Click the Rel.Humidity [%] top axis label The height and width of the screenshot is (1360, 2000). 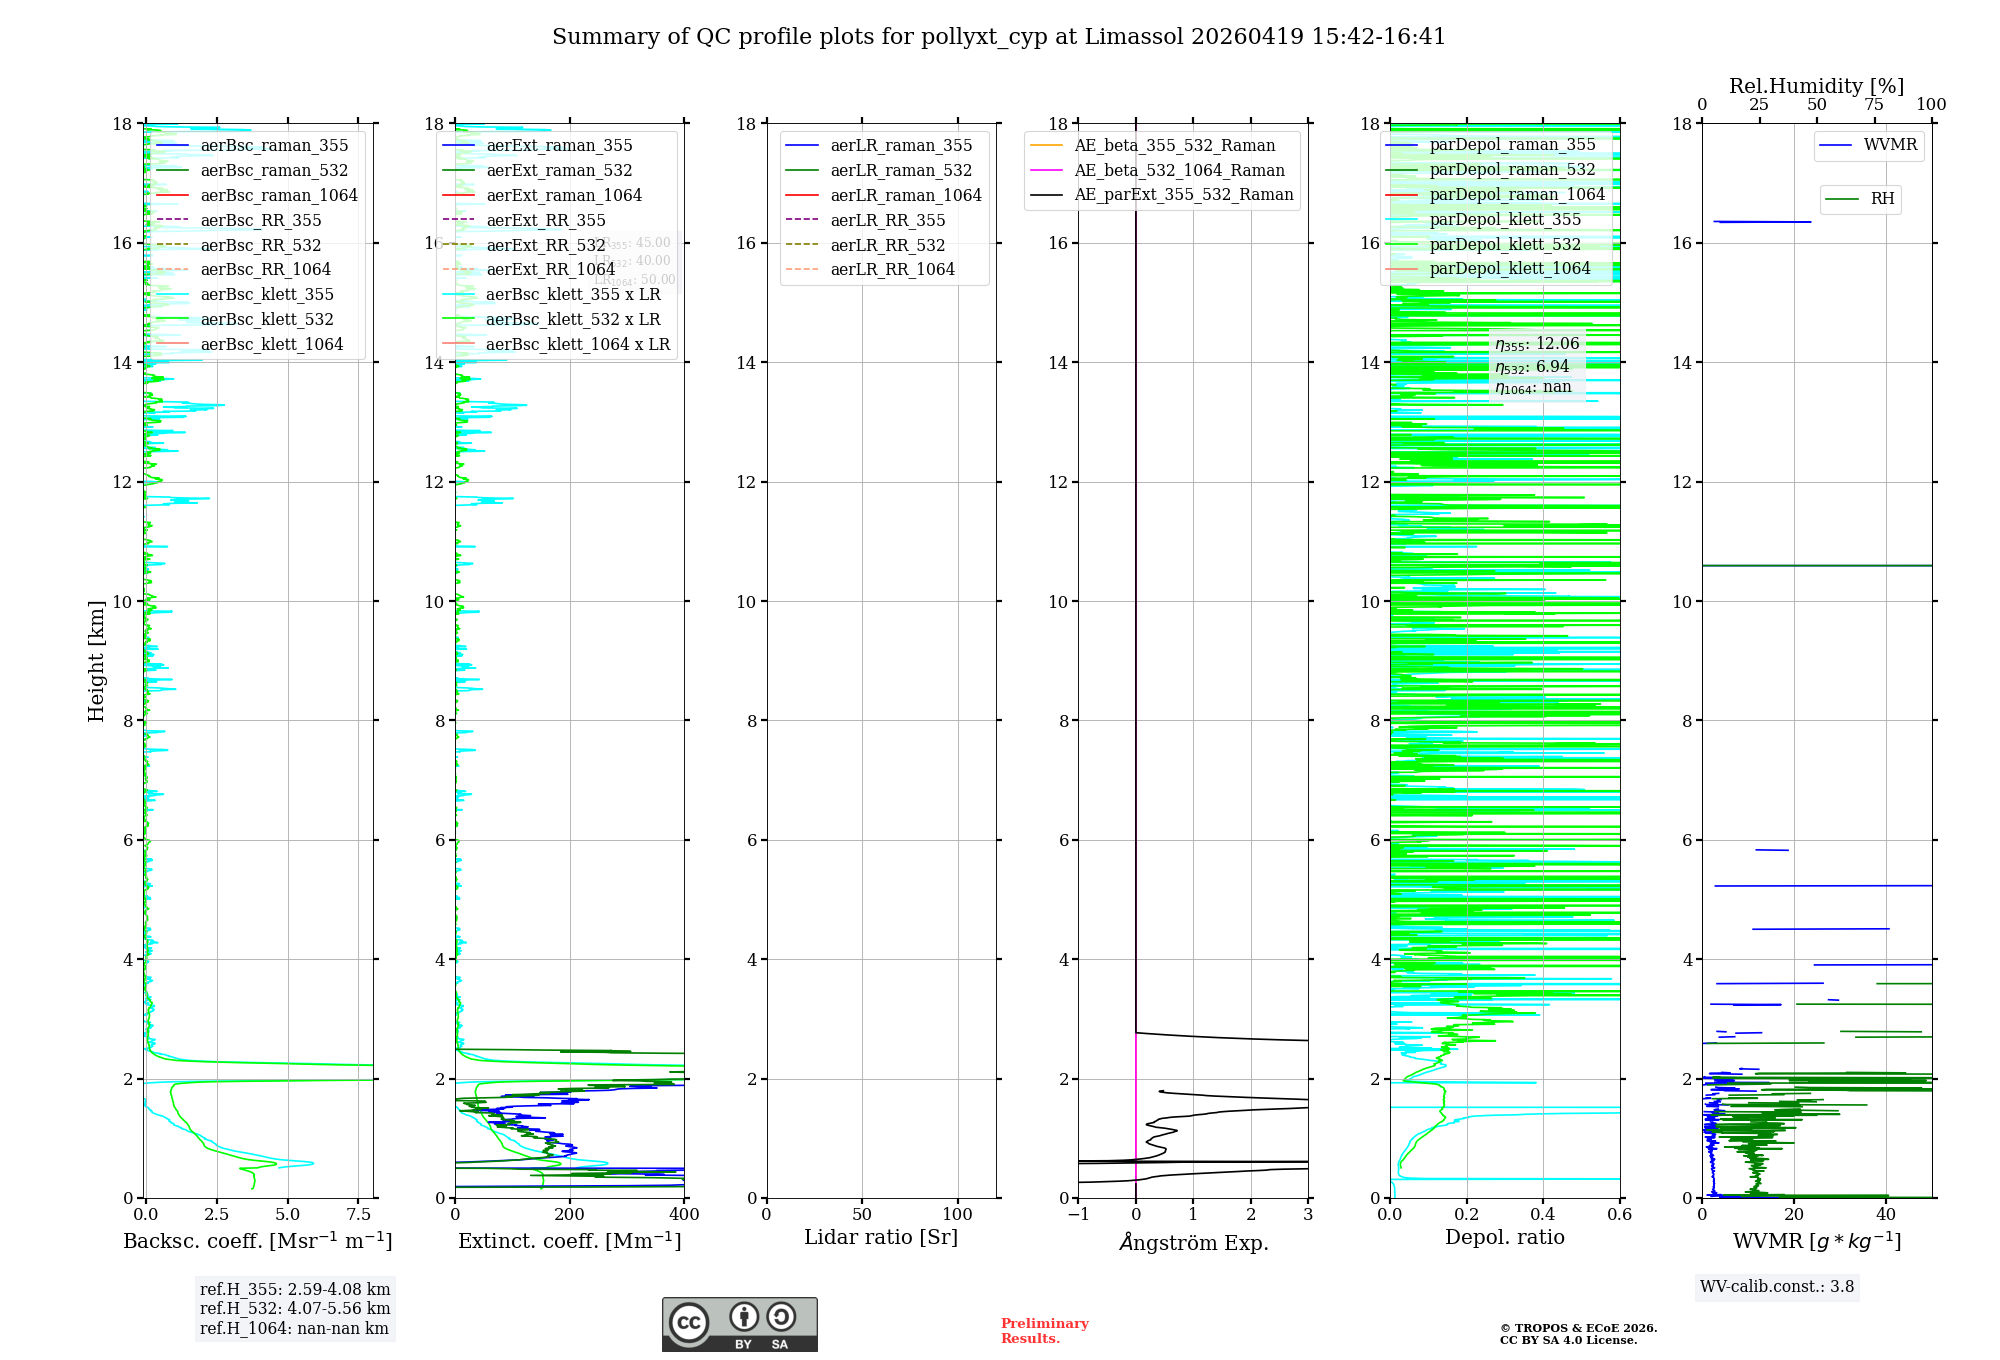(1816, 86)
